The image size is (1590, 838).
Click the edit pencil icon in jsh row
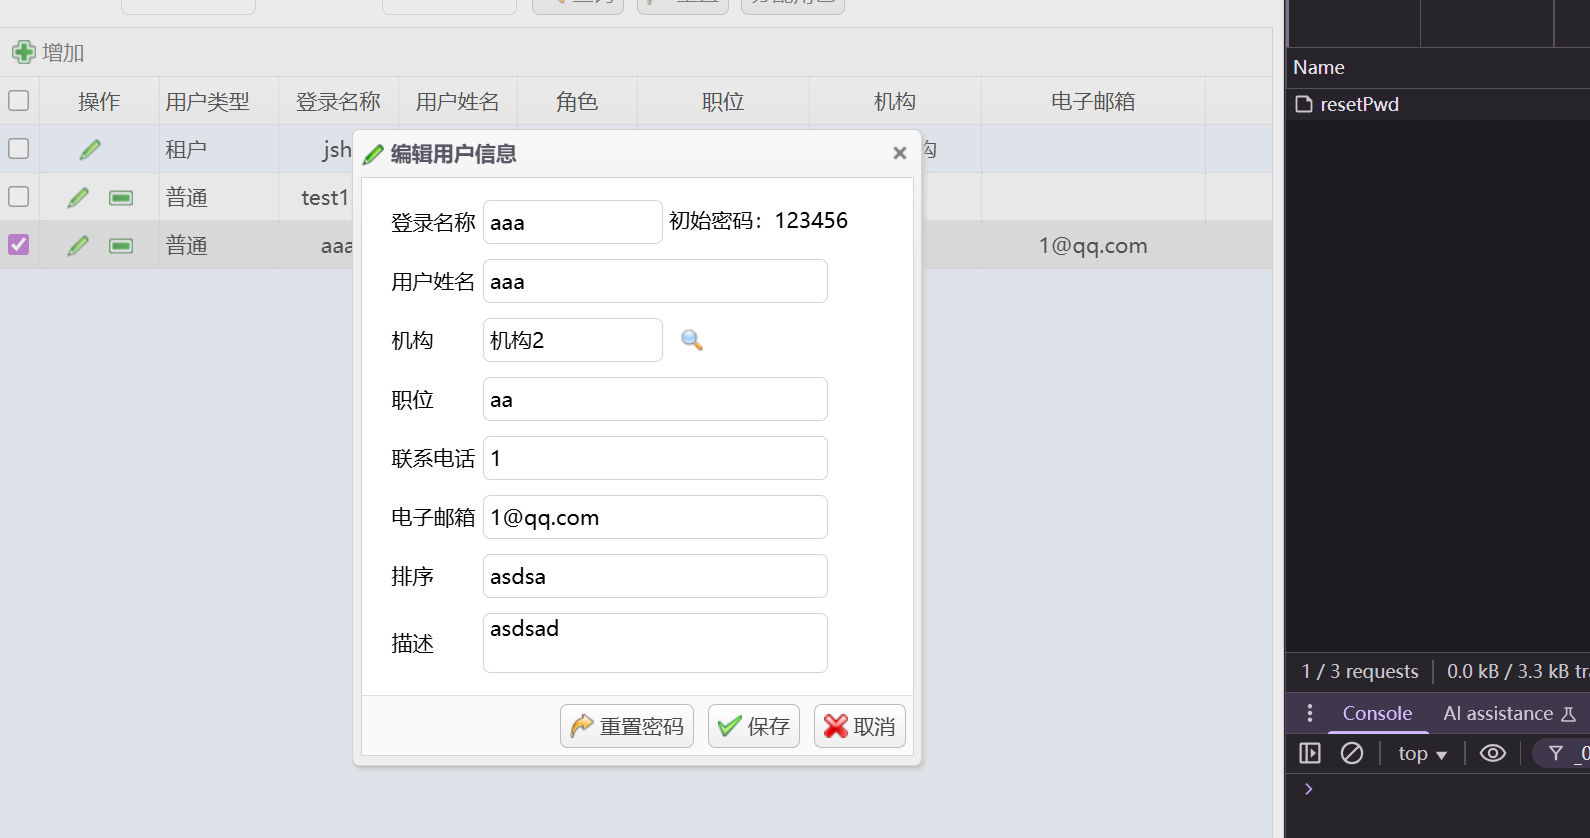click(x=90, y=149)
